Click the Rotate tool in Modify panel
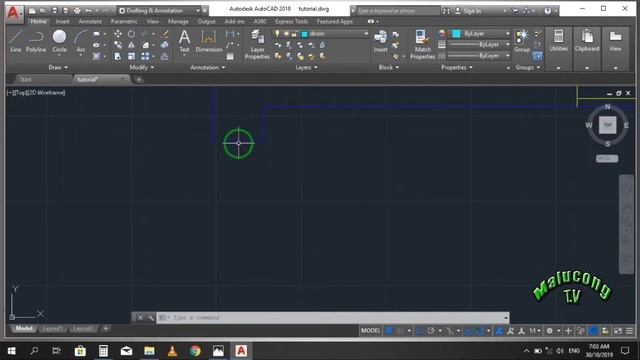This screenshot has width=640, height=360. coord(131,34)
